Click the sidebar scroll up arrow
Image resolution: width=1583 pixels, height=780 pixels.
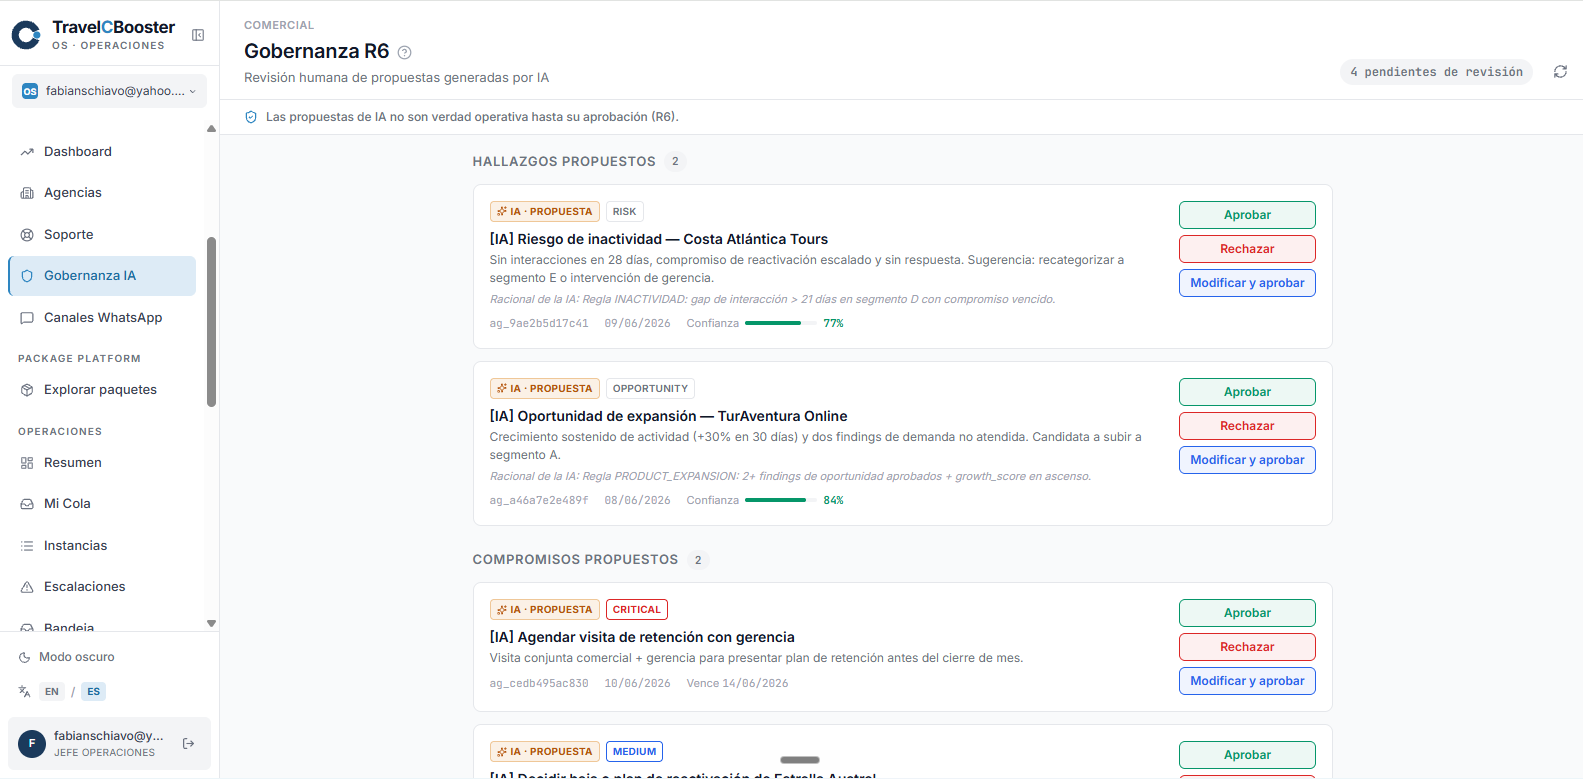coord(211,129)
